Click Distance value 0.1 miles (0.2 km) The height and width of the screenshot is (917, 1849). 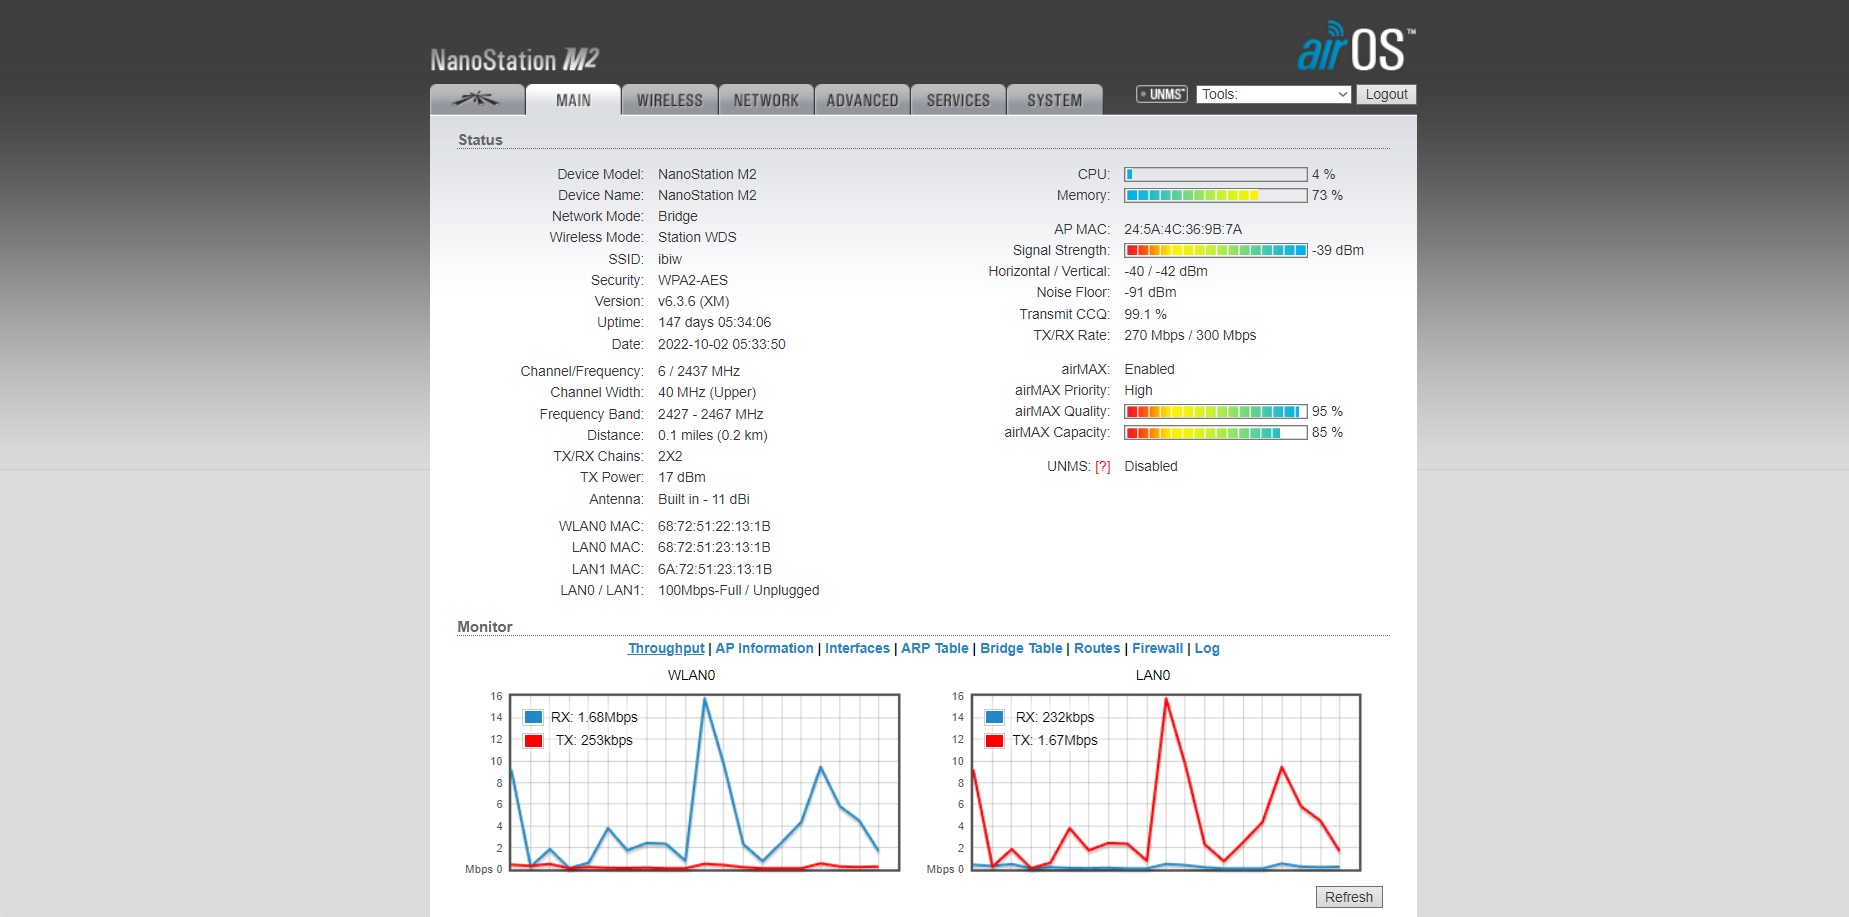[712, 435]
